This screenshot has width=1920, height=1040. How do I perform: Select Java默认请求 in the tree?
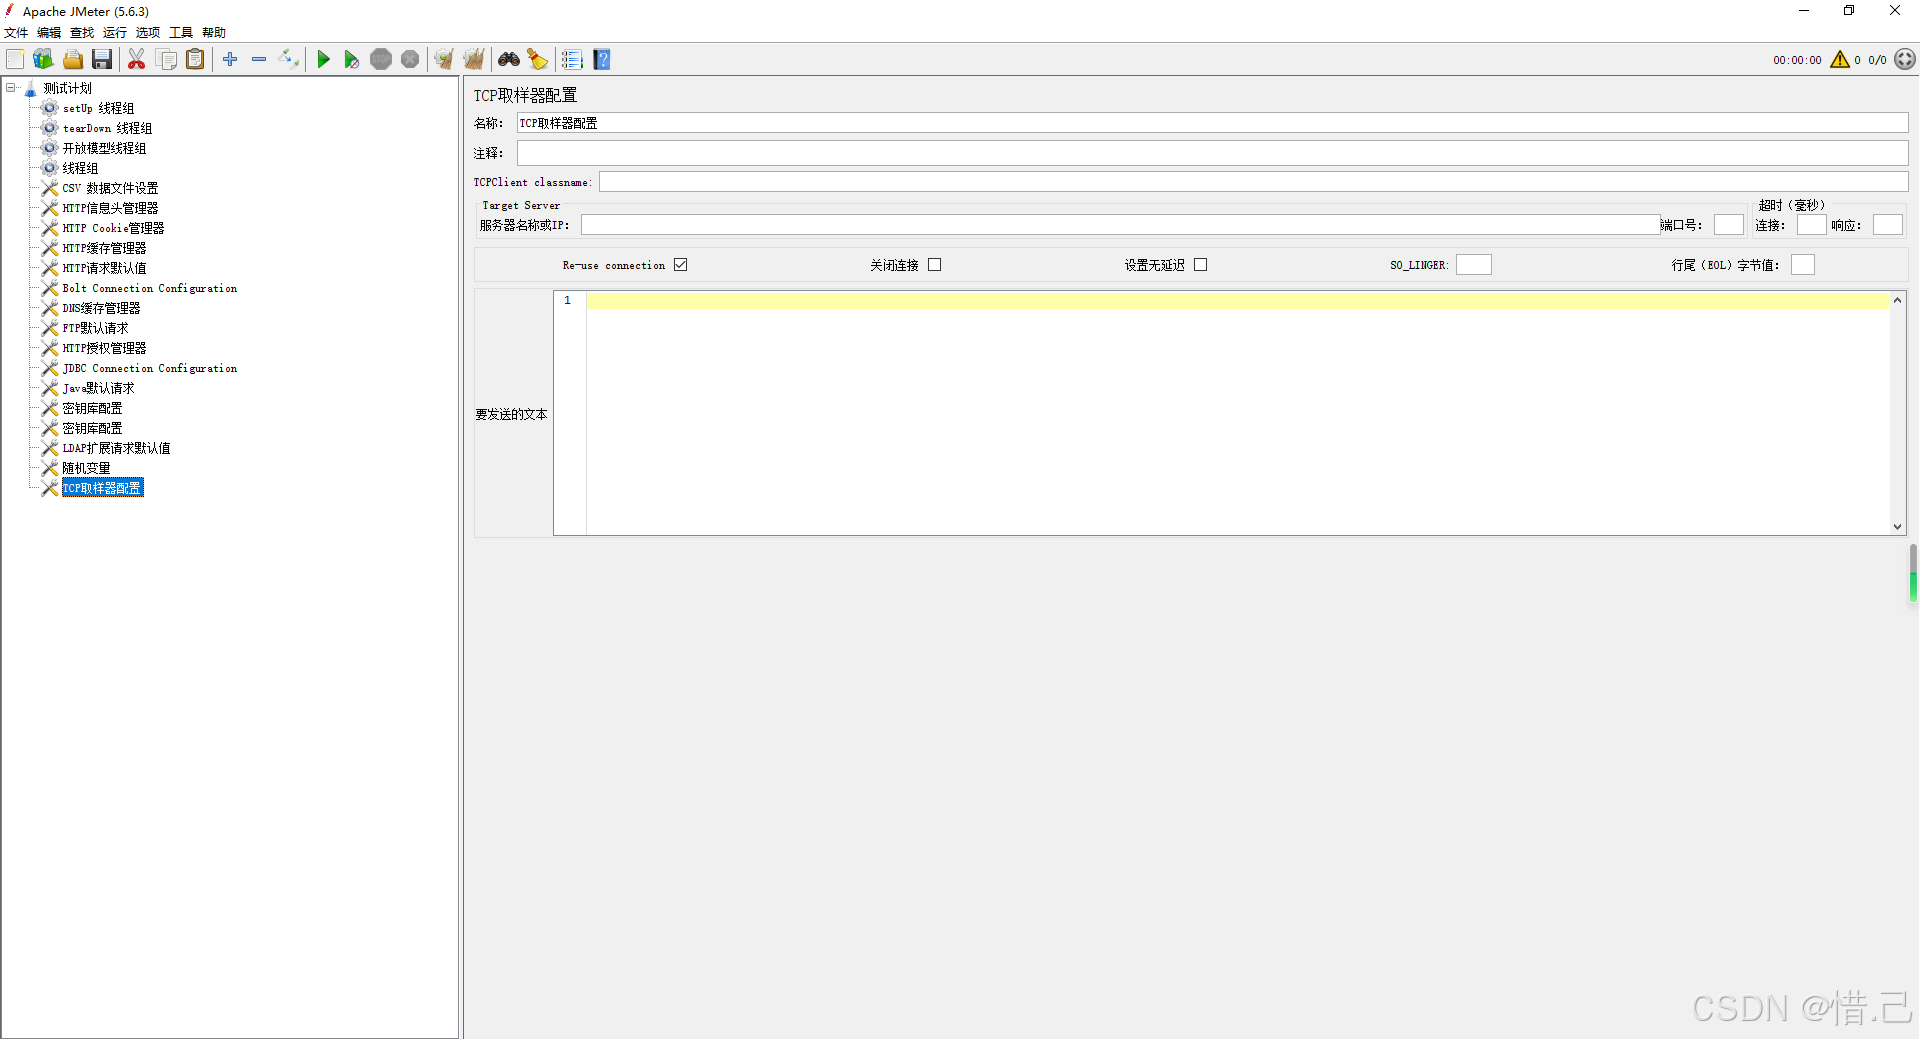point(98,388)
